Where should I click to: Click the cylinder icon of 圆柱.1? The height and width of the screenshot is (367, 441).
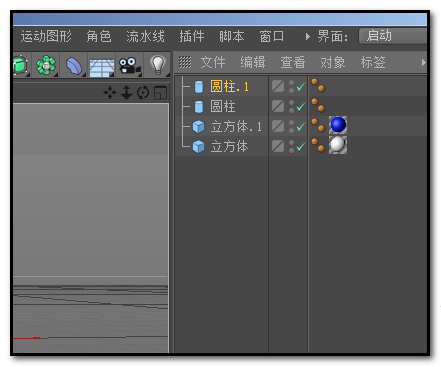[x=199, y=87]
